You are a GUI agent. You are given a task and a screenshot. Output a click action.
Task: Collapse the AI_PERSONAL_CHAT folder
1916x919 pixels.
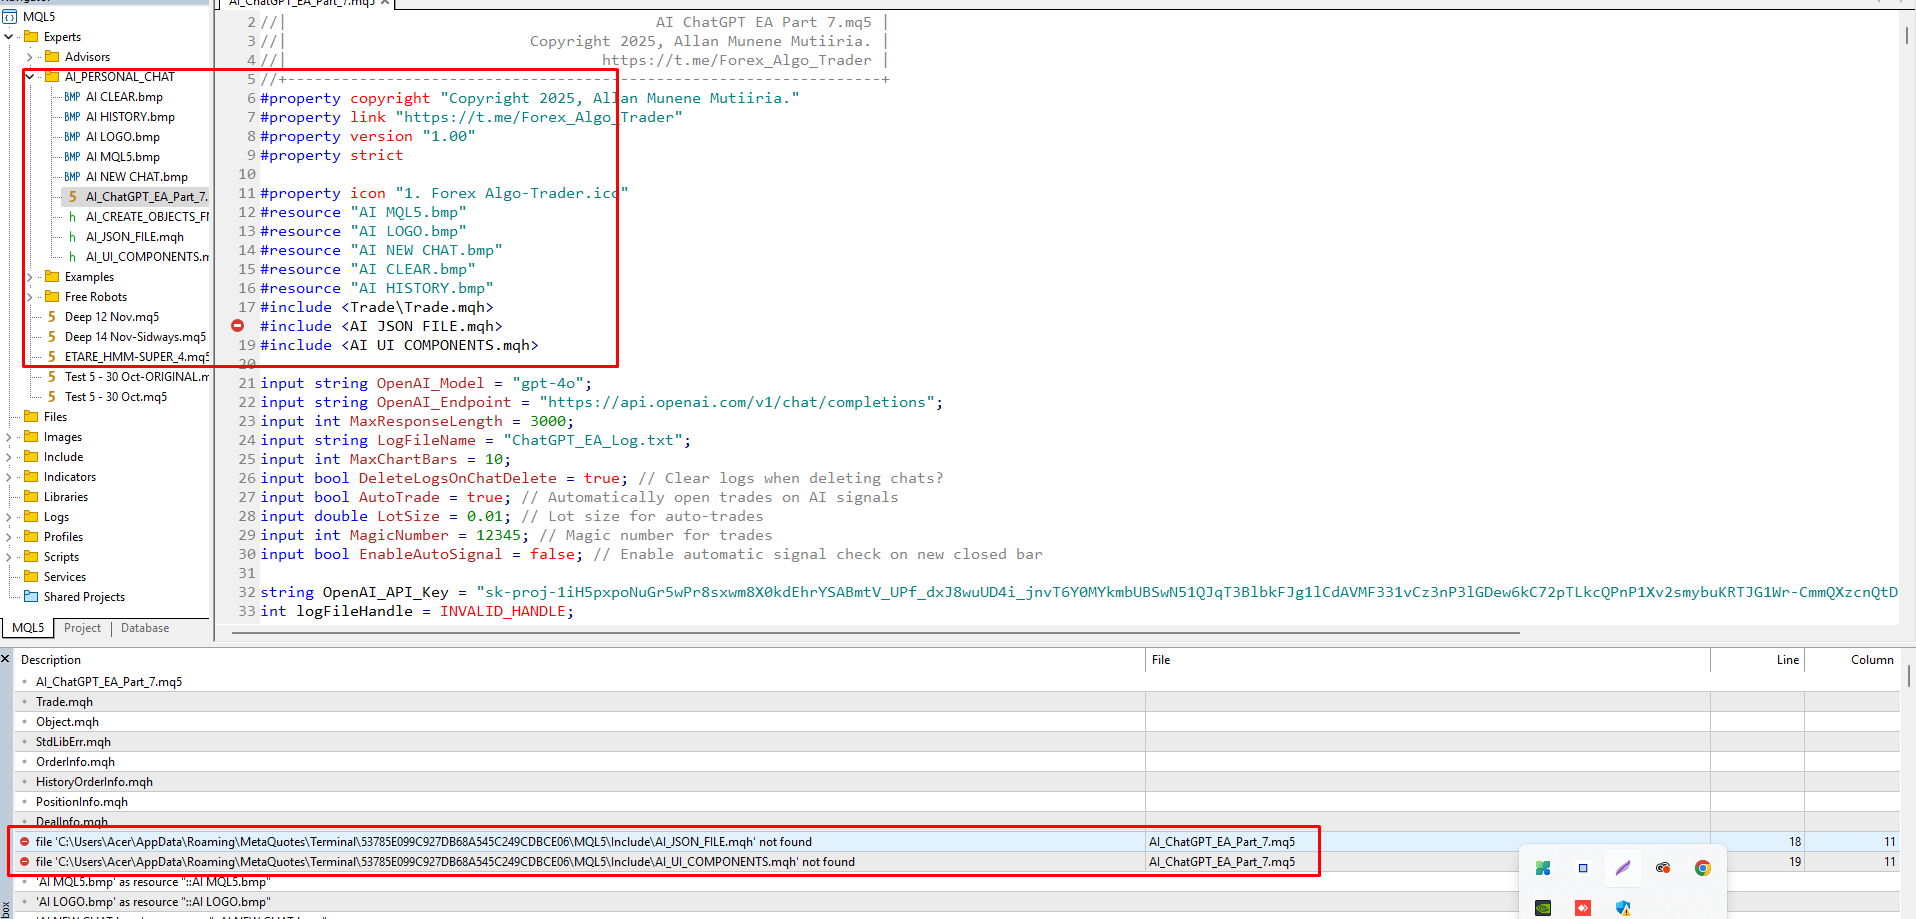tap(30, 76)
